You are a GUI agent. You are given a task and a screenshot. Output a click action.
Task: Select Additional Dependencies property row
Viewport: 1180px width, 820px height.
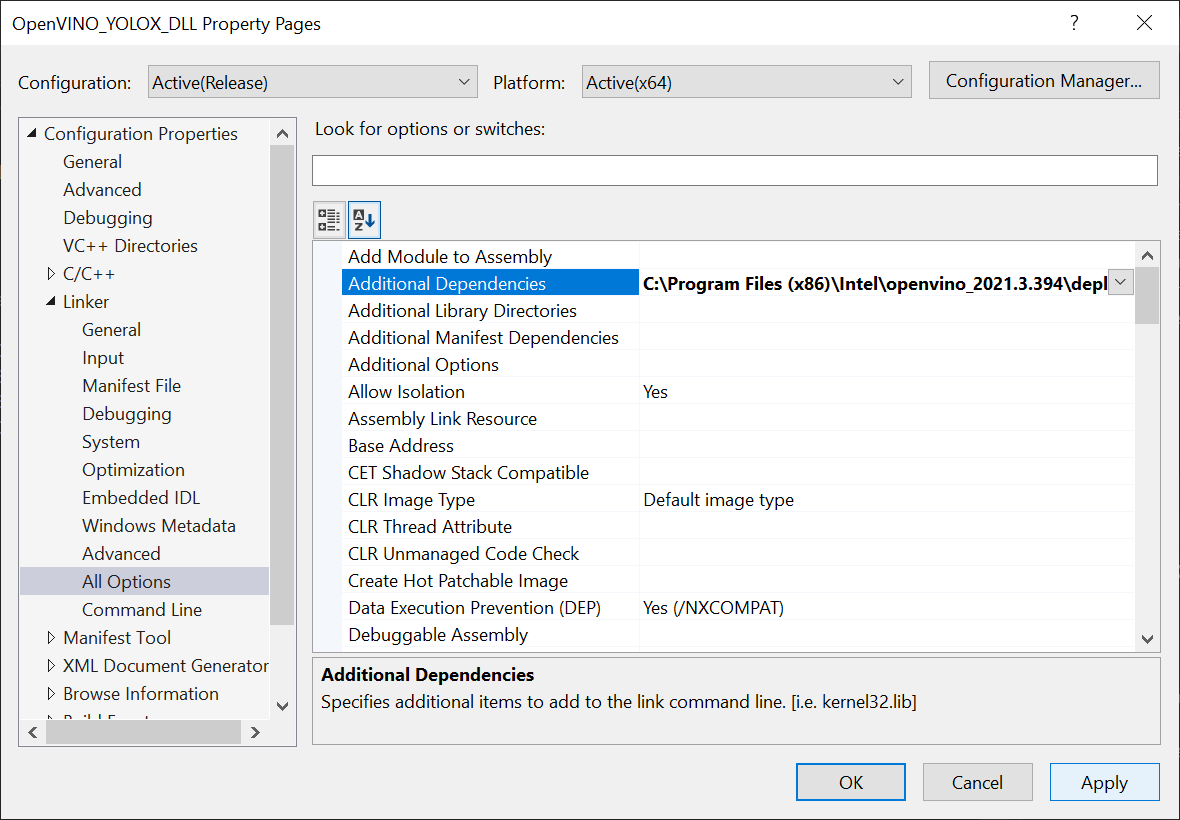(x=491, y=283)
